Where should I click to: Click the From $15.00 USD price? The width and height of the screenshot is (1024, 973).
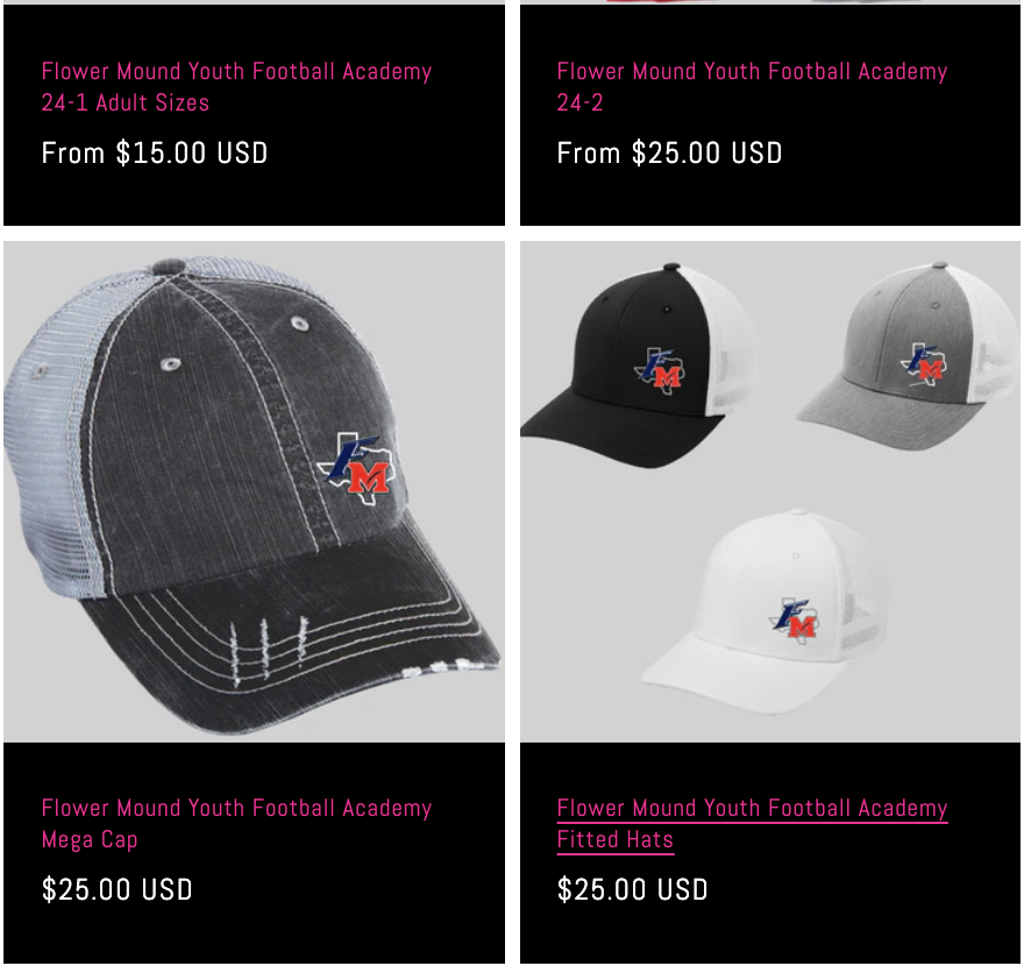click(155, 153)
